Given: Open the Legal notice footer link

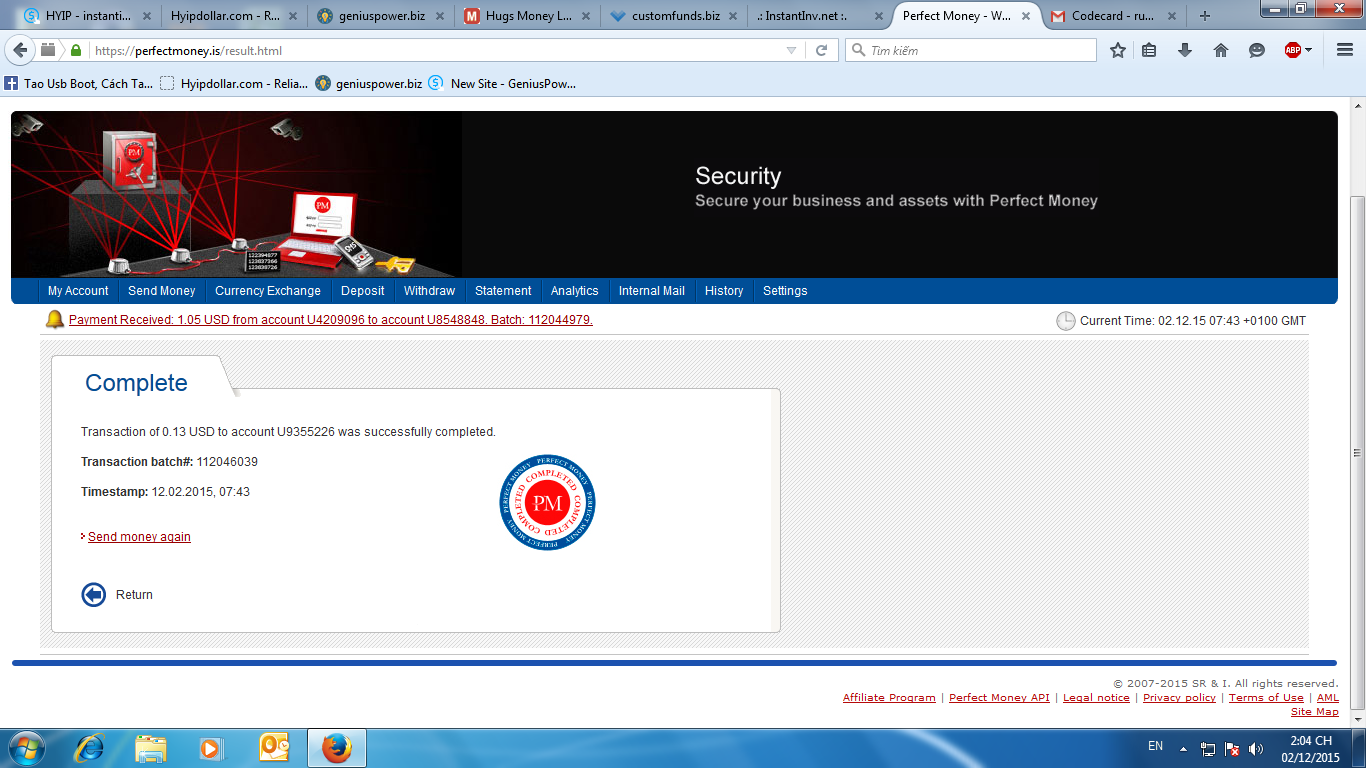Looking at the screenshot, I should pyautogui.click(x=1096, y=698).
